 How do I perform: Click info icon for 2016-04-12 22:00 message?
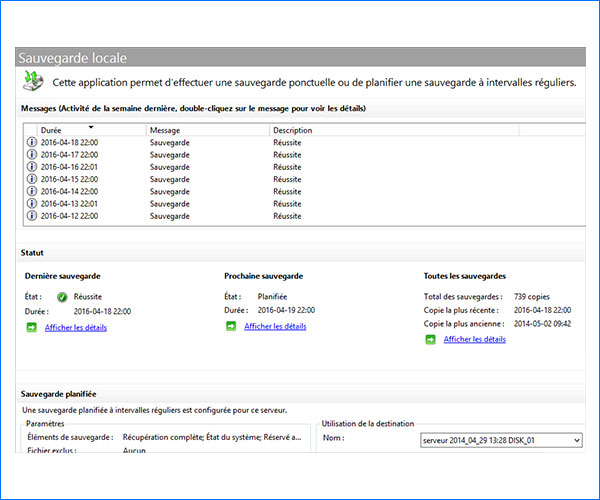(x=31, y=215)
